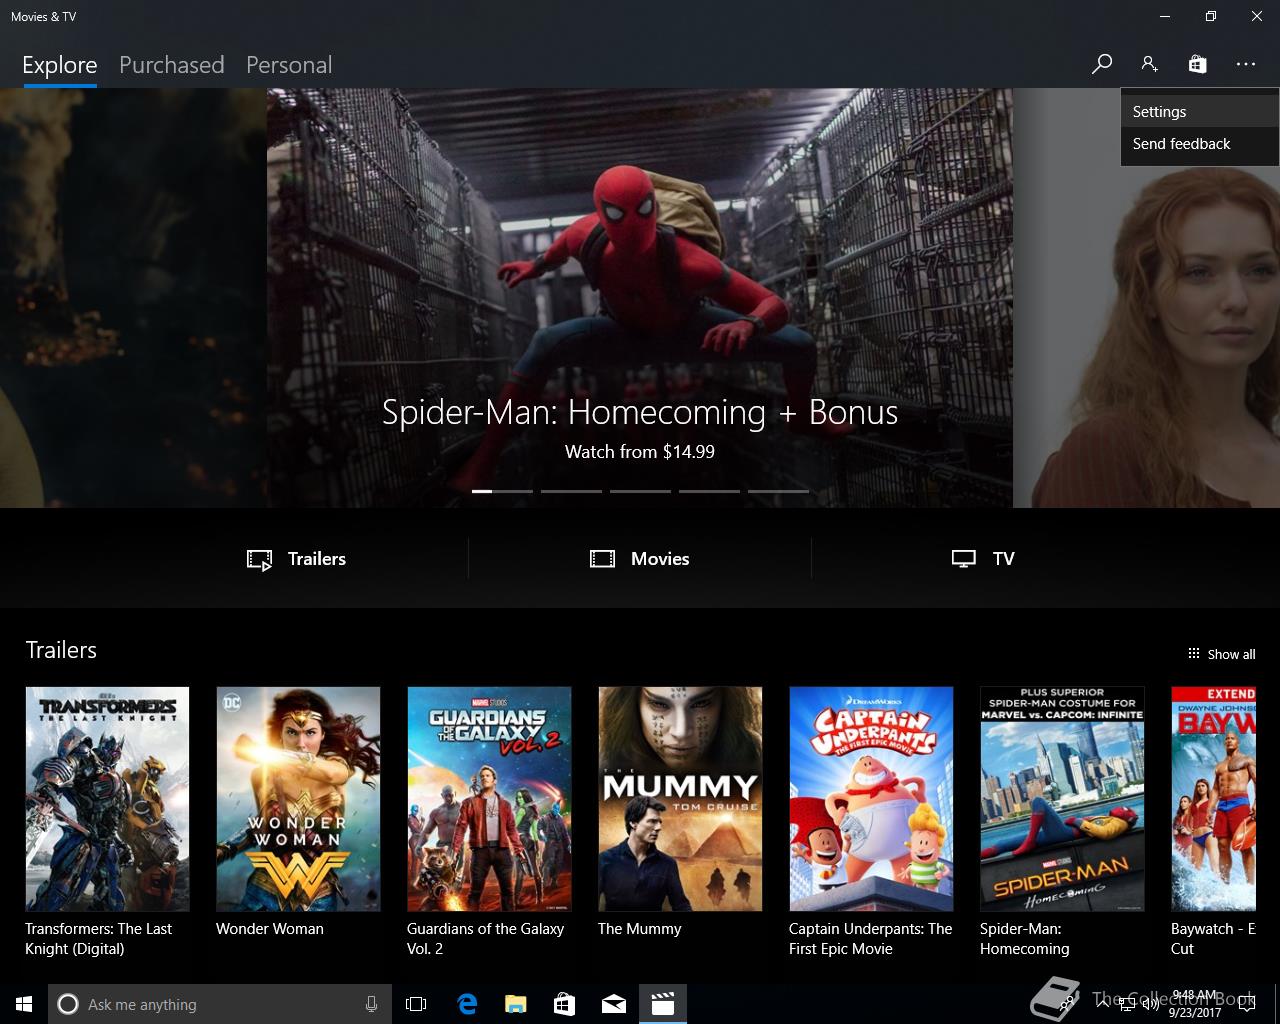Screen dimensions: 1280x1024
Task: Open Spider-Man: Homecoming trailer poster
Action: 1062,799
